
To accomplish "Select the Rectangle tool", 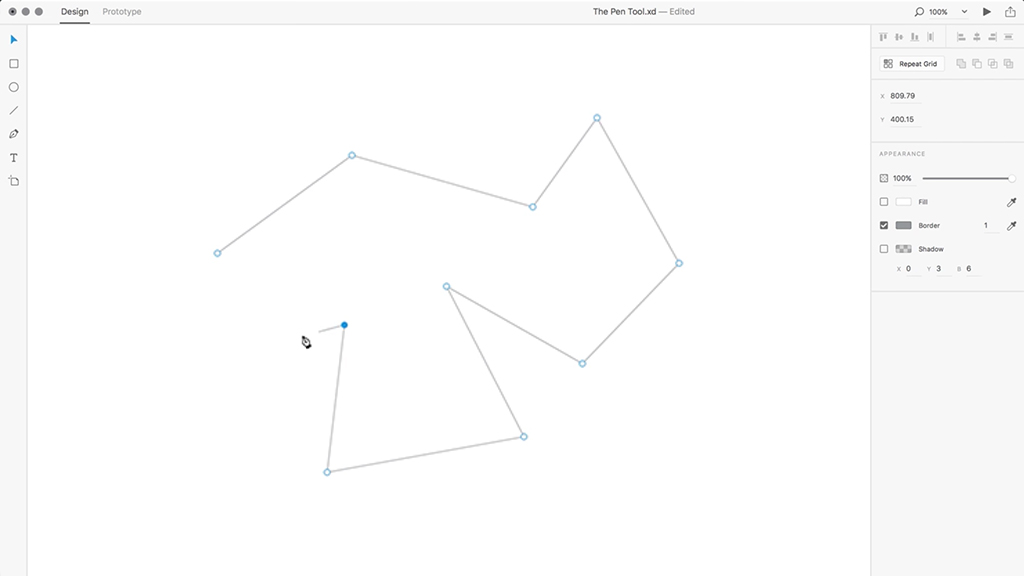I will [13, 64].
